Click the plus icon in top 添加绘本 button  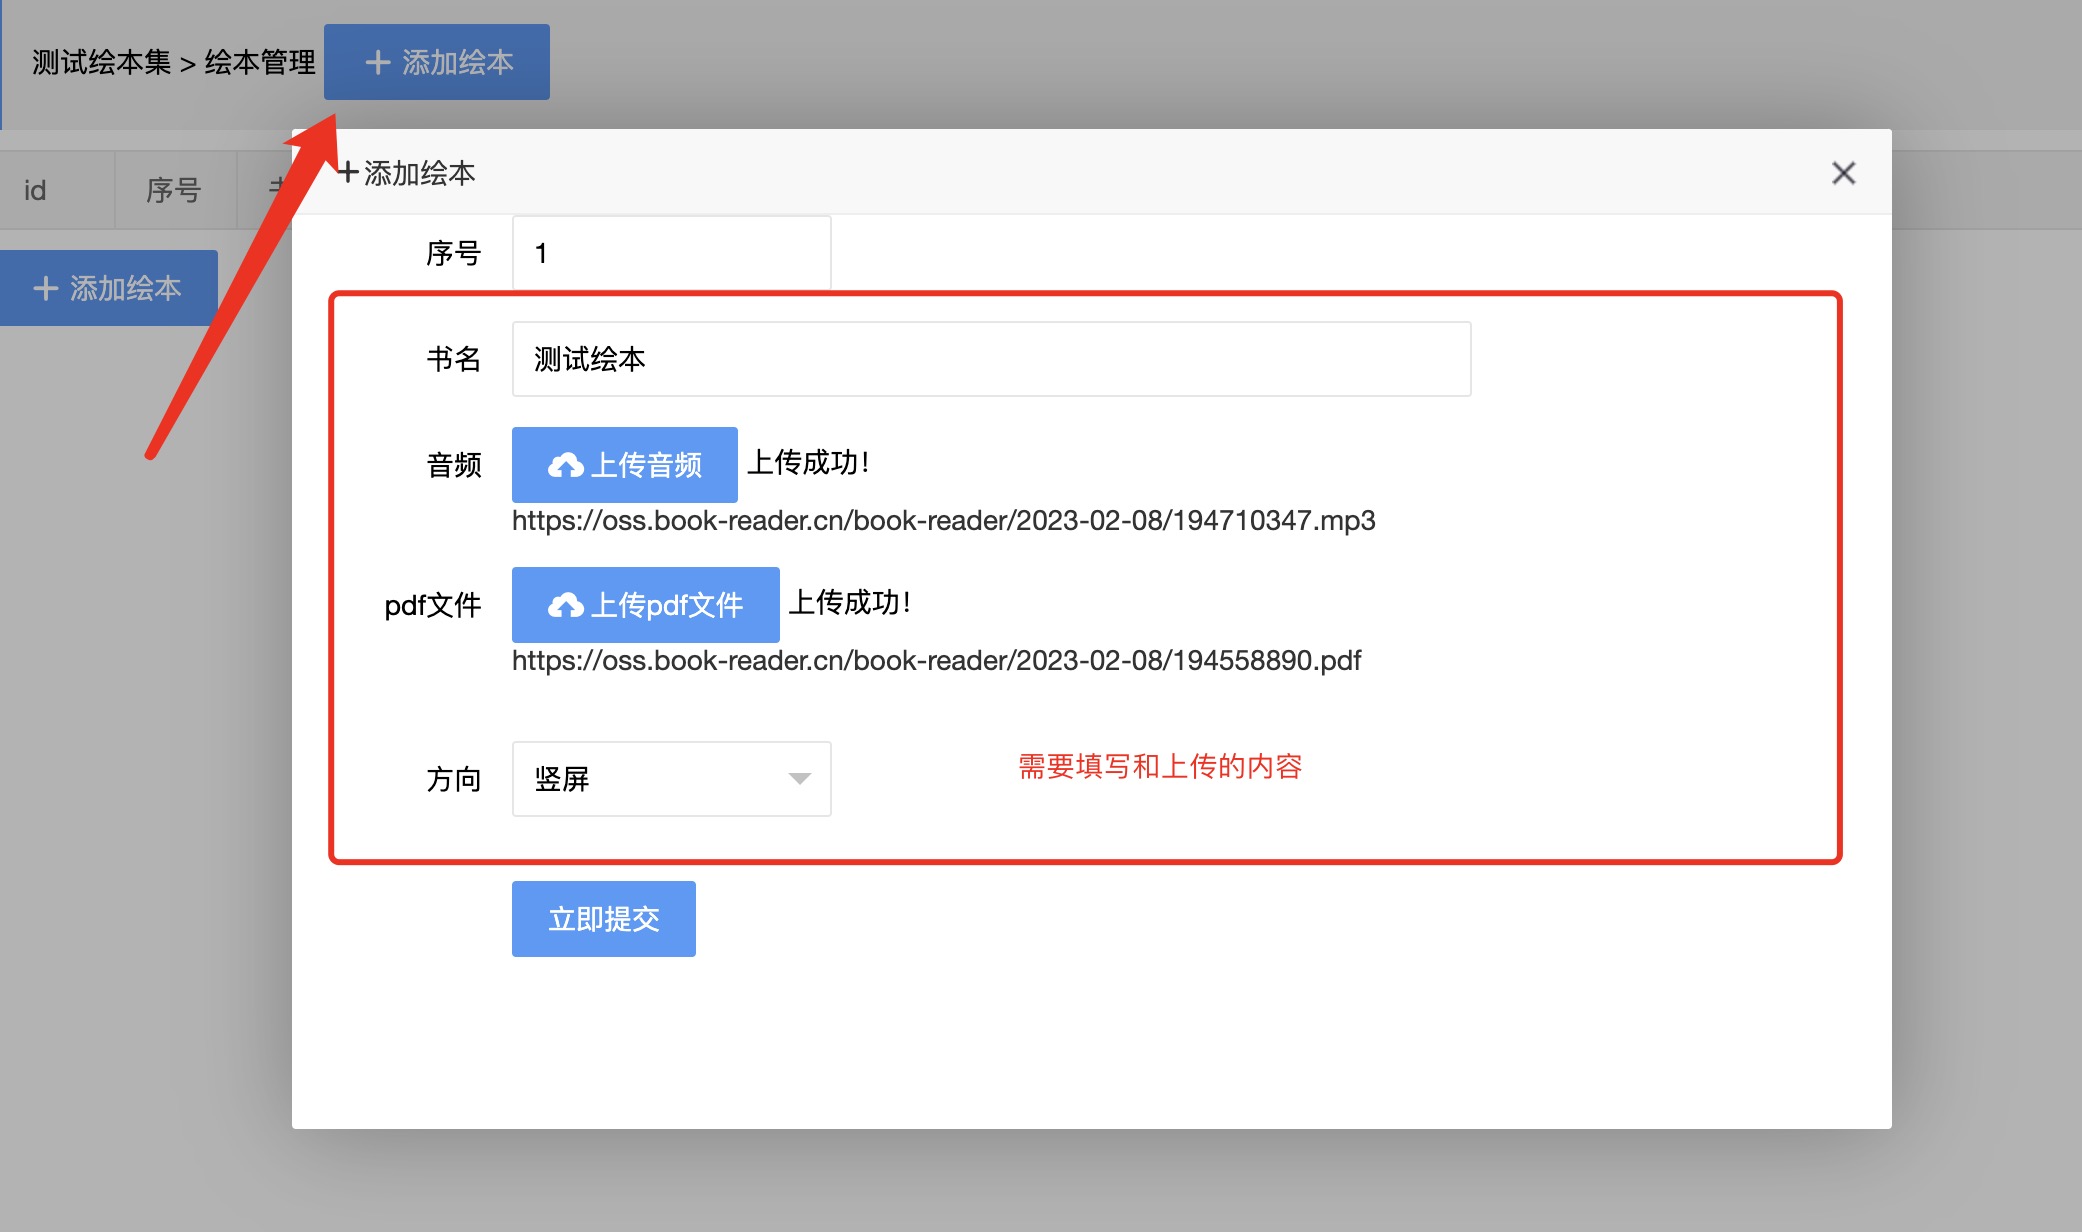click(377, 62)
